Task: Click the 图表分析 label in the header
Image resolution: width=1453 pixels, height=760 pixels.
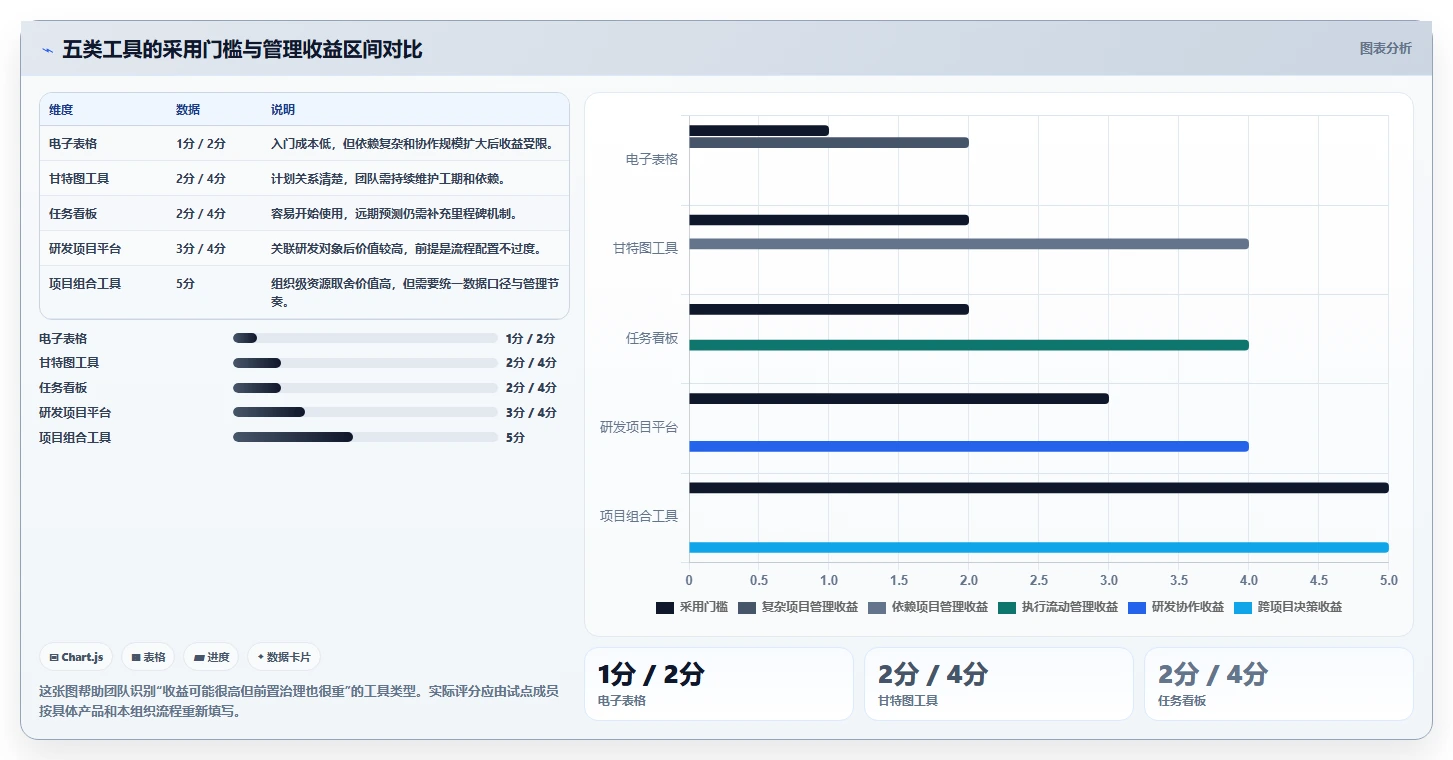Action: click(1385, 48)
